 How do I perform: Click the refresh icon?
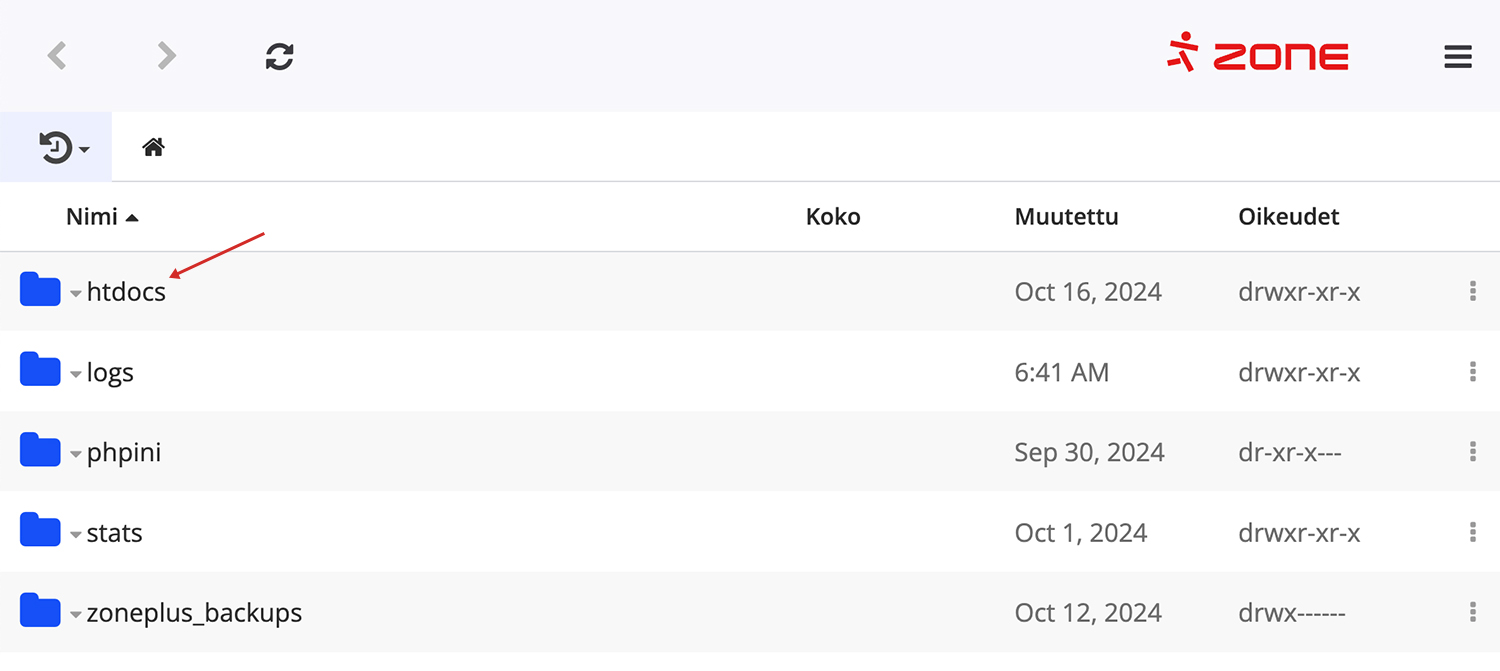(x=279, y=56)
